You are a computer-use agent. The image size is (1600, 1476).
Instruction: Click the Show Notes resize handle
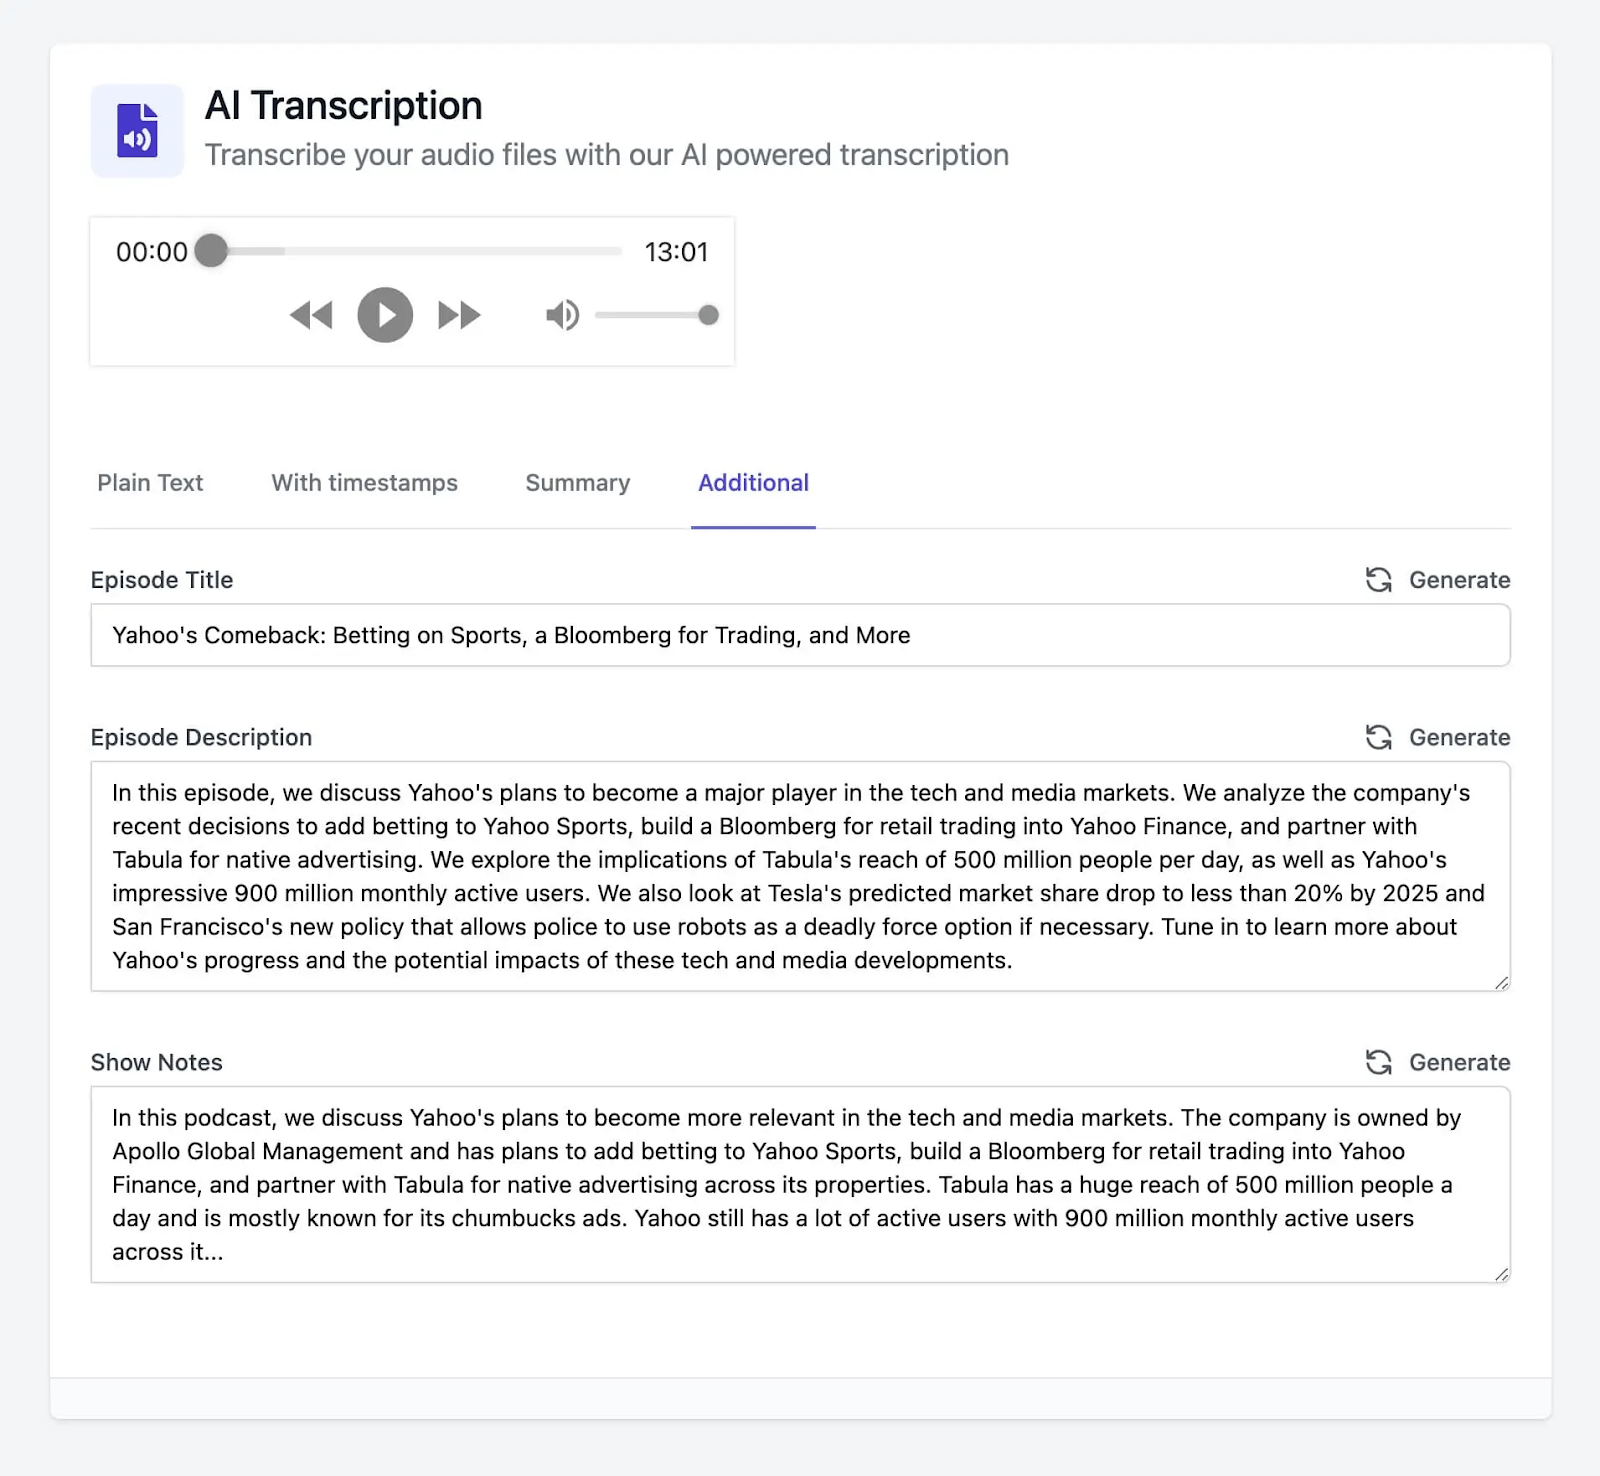click(x=1501, y=1274)
